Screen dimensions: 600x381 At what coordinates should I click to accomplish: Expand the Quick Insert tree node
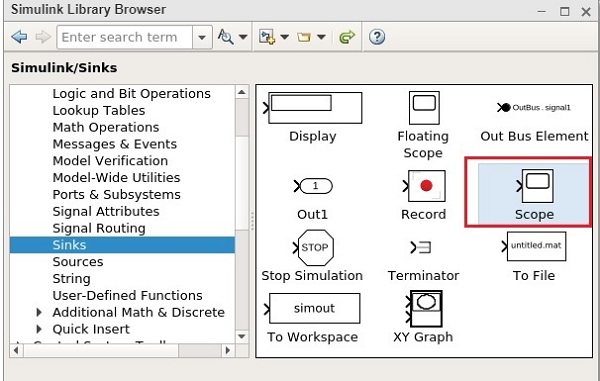39,329
